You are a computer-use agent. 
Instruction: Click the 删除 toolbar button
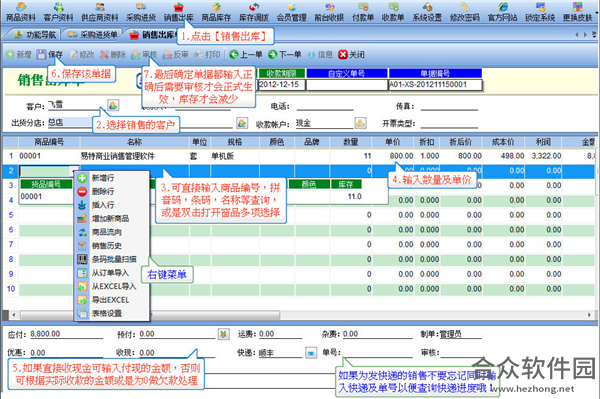(113, 54)
